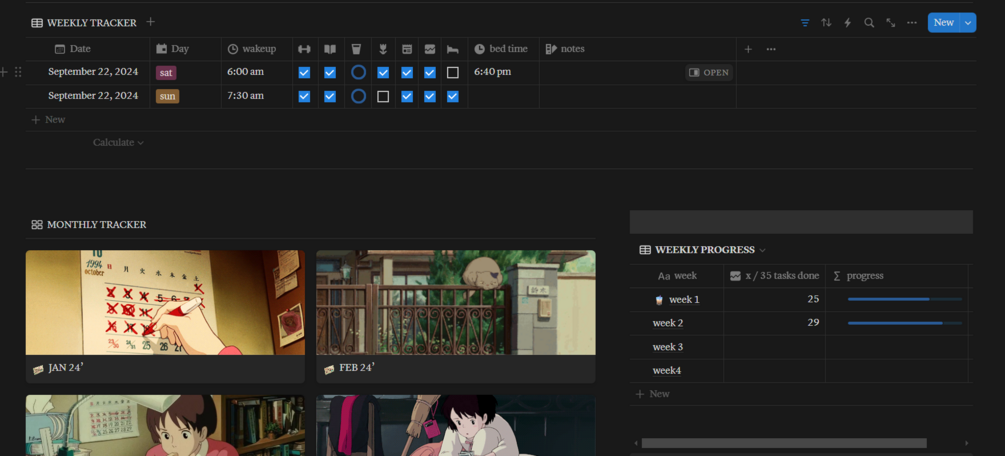Viewport: 1005px width, 456px height.
Task: Click the page icon beside FEB 24'
Action: pyautogui.click(x=329, y=369)
